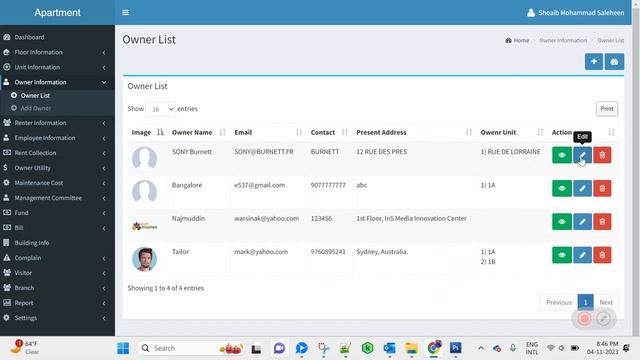This screenshot has height=360, width=640.
Task: View Tailor owner with the green eye icon
Action: 562,255
